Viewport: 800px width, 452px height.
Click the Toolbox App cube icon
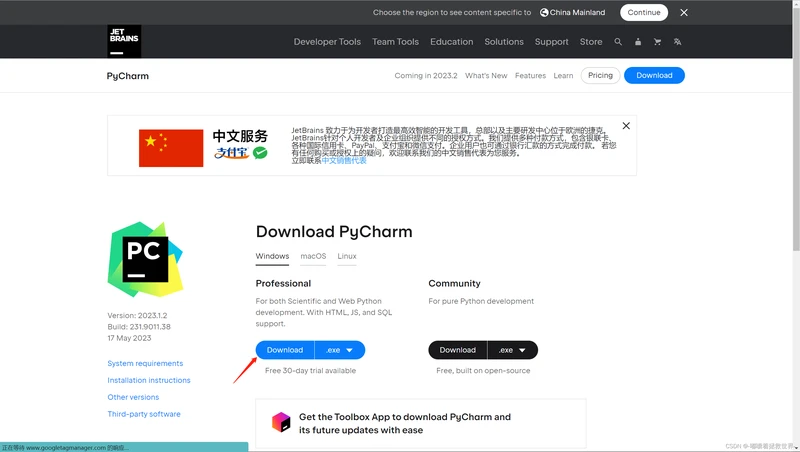pos(281,422)
